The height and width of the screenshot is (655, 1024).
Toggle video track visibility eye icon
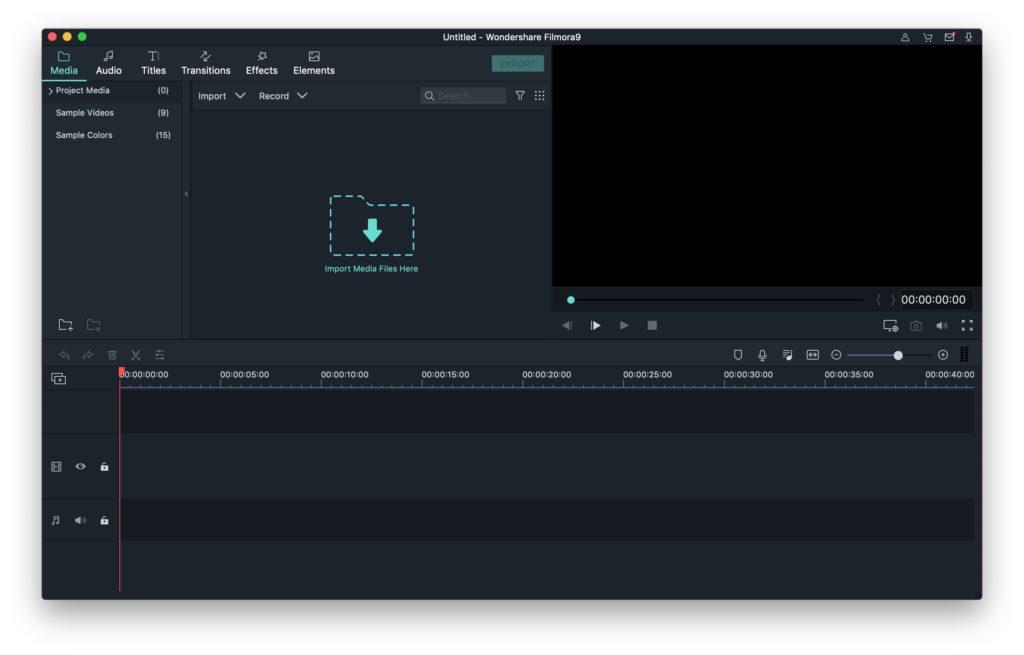click(81, 467)
